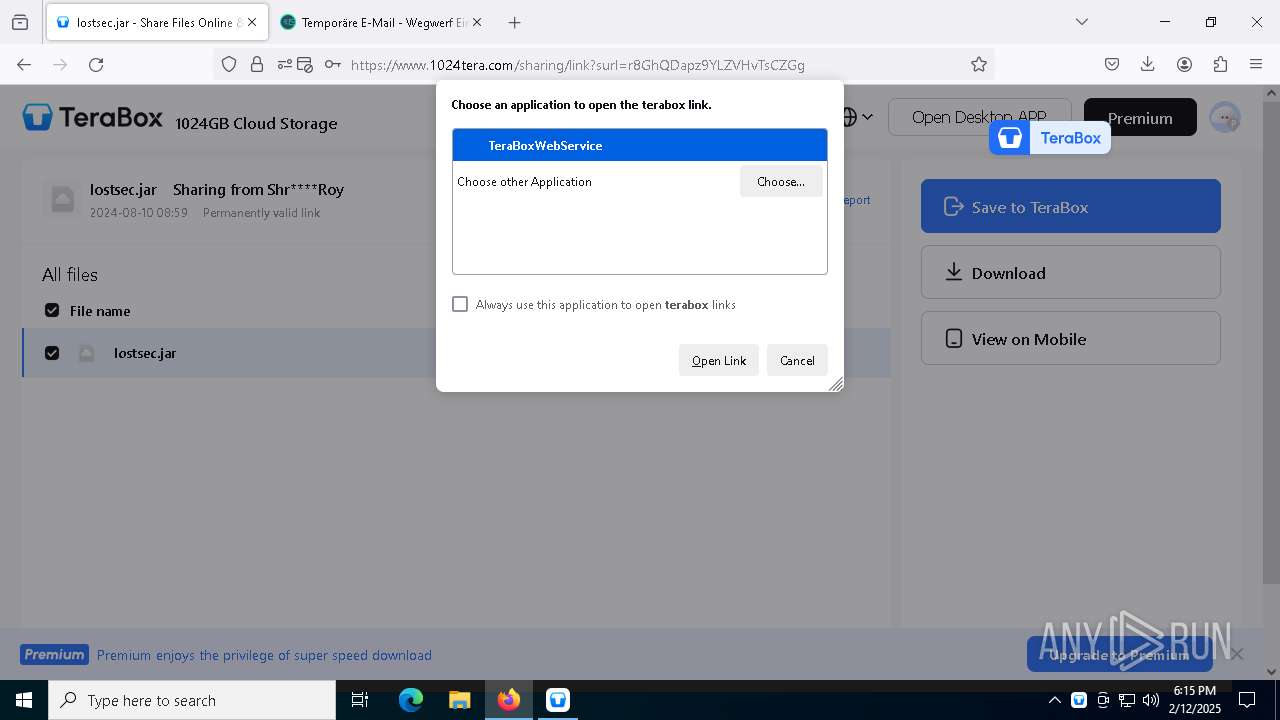This screenshot has height=720, width=1280.
Task: Click the lostsec.jar file icon in header
Action: [62, 199]
